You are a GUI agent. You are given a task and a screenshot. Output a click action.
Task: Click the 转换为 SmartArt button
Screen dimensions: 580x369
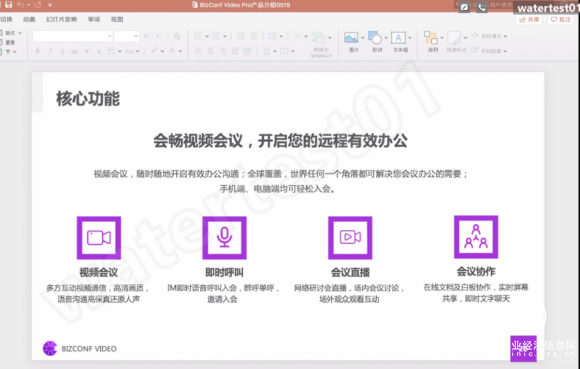click(x=321, y=45)
